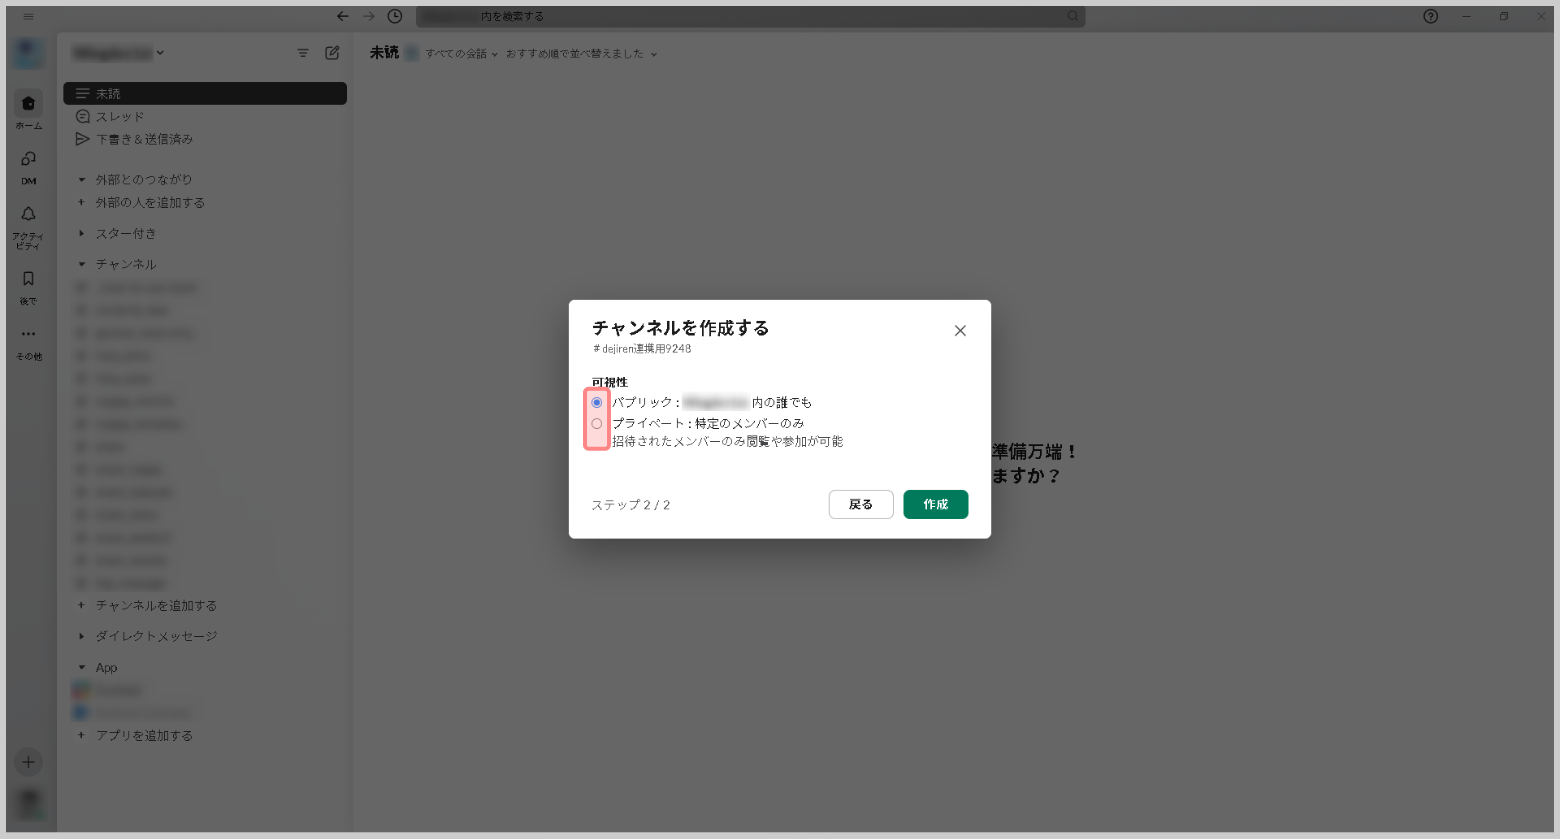Expand the ダイレクトメッセージ section
The height and width of the screenshot is (839, 1560).
click(x=82, y=636)
